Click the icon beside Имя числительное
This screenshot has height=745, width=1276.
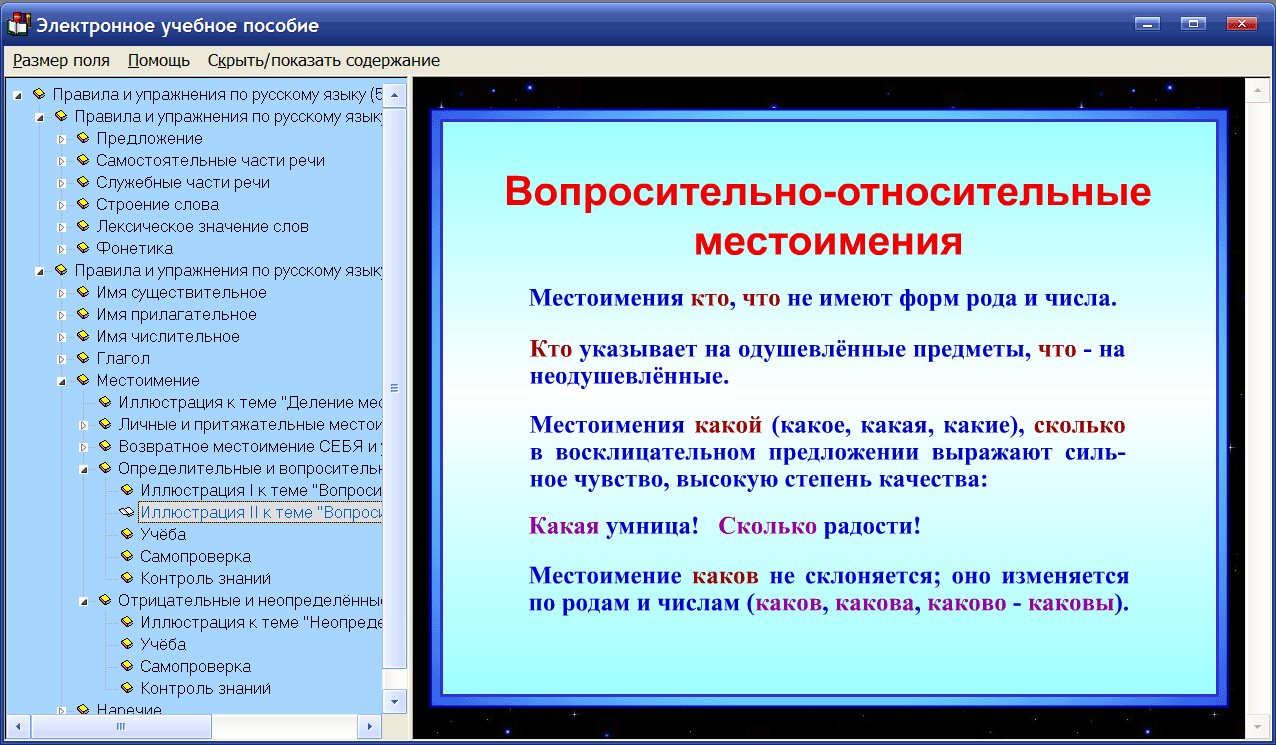point(81,336)
